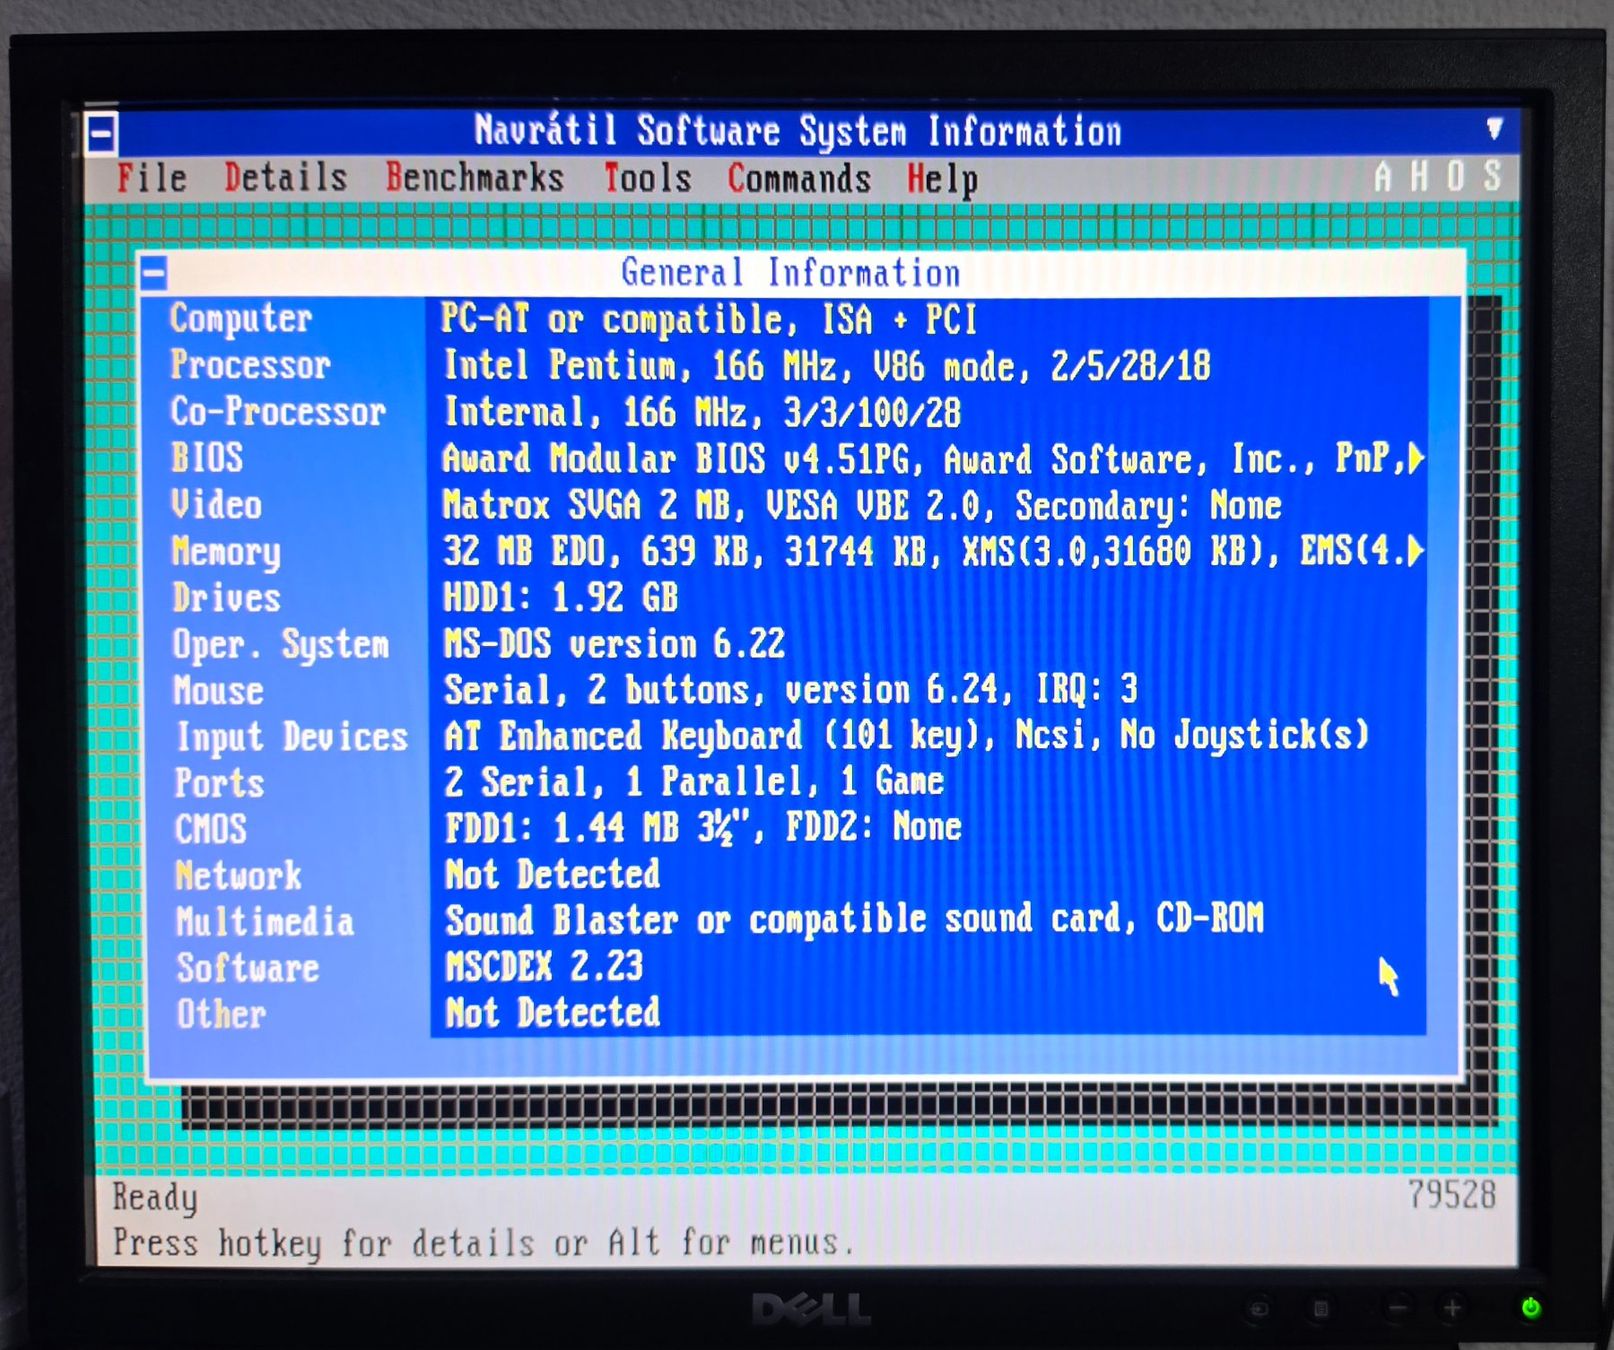Click the S indicator in the menu bar
The height and width of the screenshot is (1350, 1614).
[1492, 177]
